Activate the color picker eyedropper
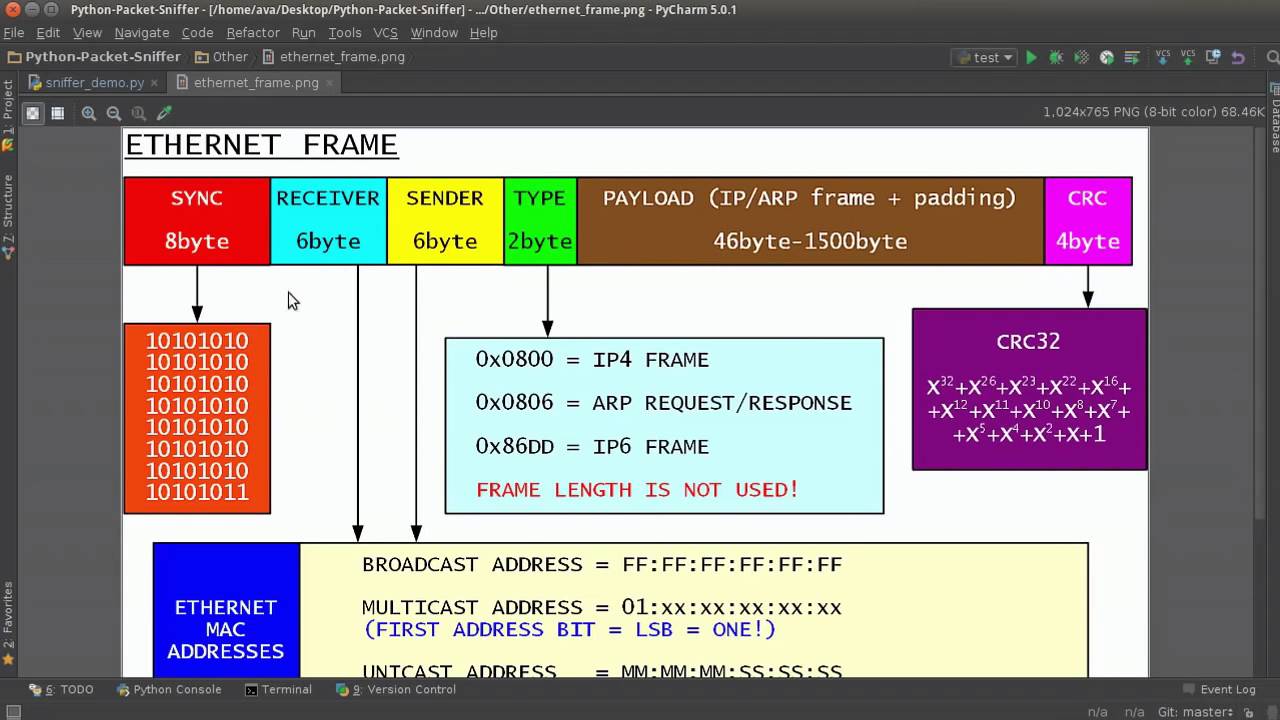The image size is (1280, 720). (164, 113)
